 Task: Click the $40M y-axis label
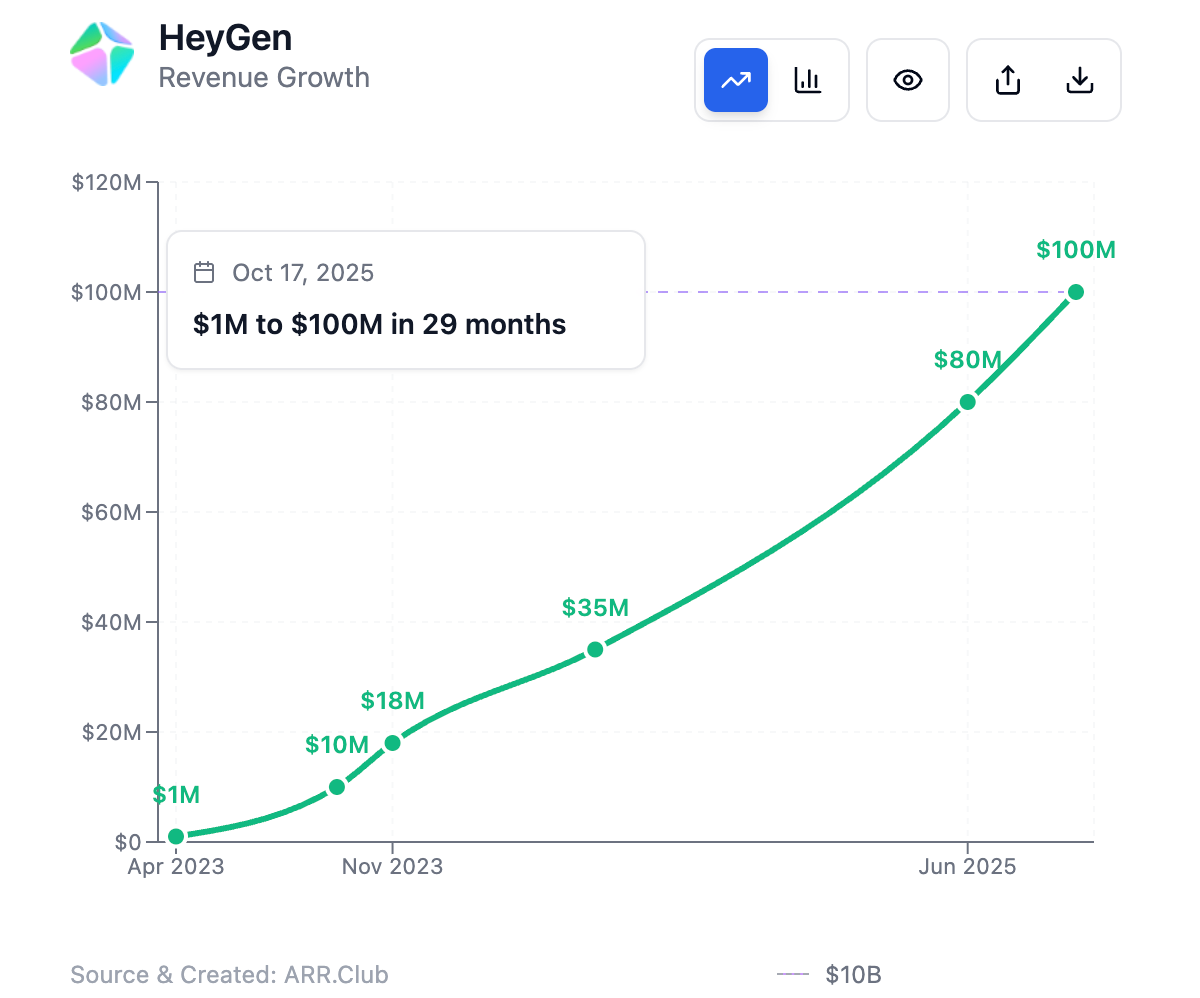[x=111, y=623]
